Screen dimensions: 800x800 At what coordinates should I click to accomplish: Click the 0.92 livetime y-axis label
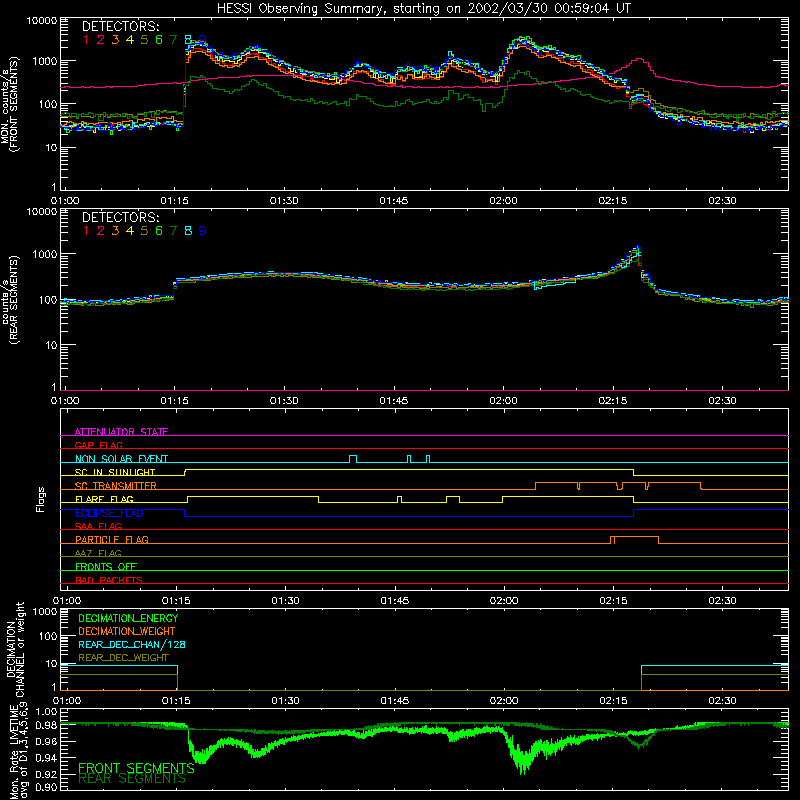pyautogui.click(x=46, y=773)
